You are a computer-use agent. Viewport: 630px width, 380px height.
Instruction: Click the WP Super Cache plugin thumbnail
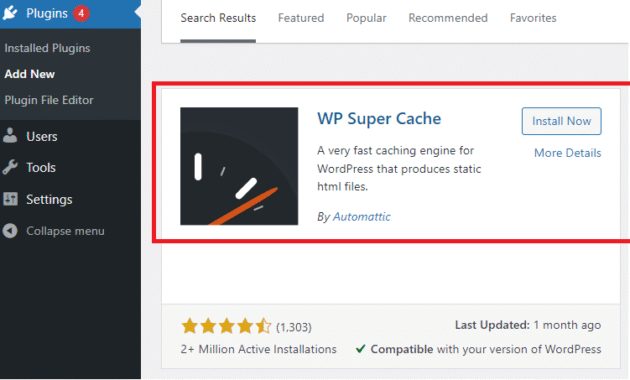(239, 166)
